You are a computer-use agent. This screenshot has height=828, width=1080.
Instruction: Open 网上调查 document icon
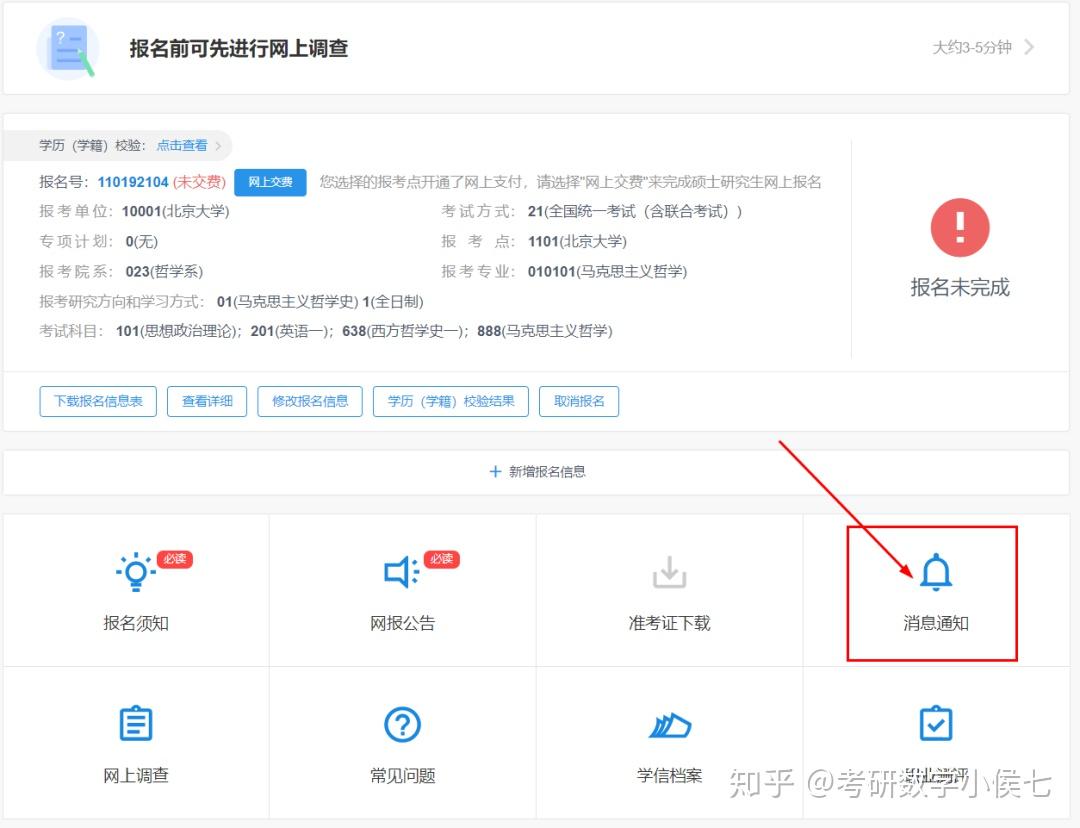(136, 723)
